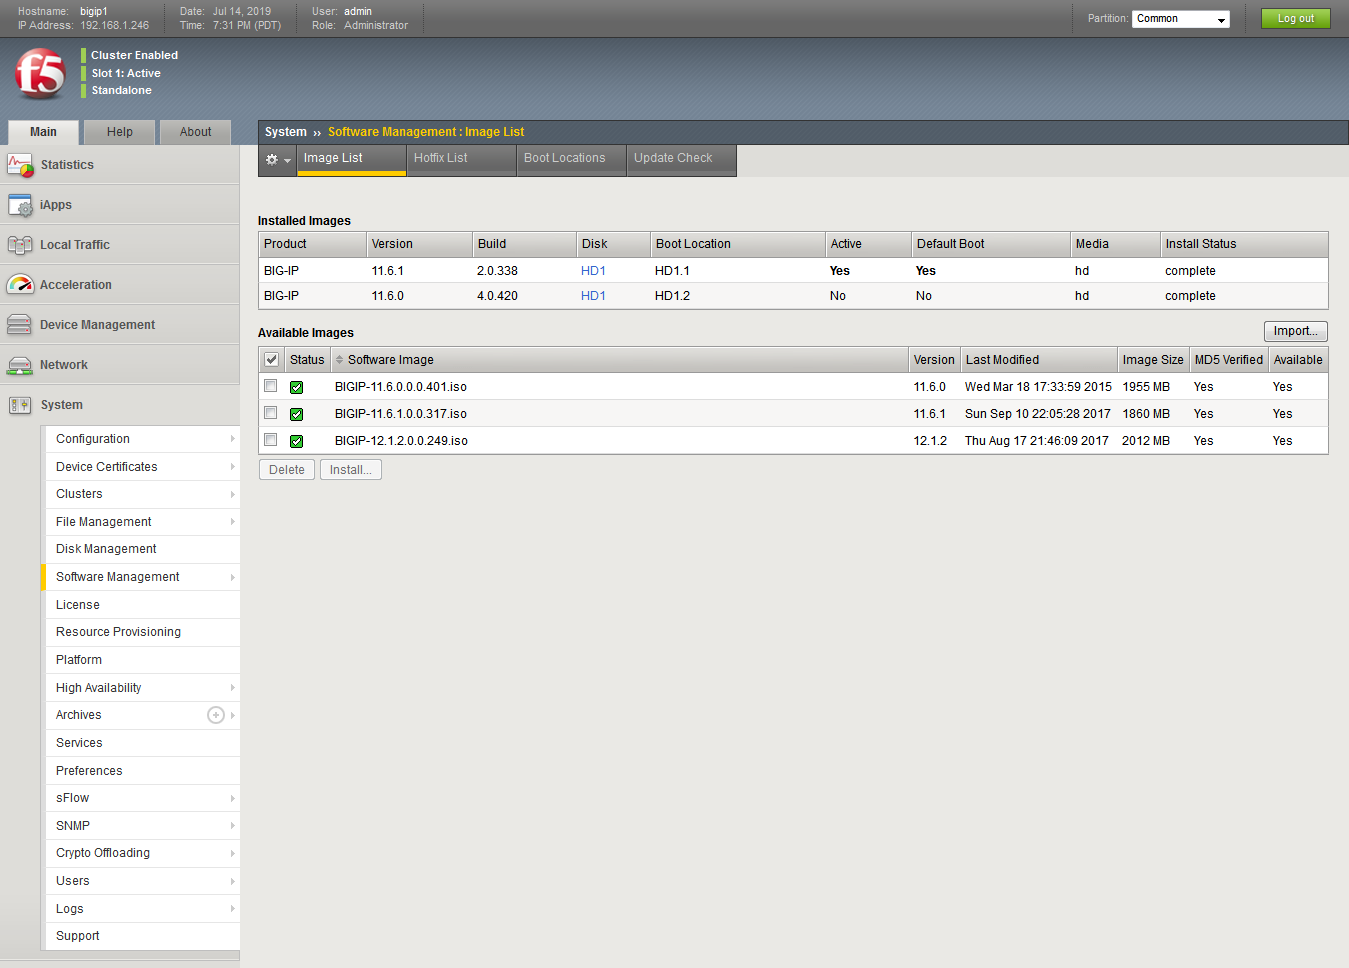Viewport: 1349px width, 968px height.
Task: Sort by Software Image column arrow
Action: [339, 360]
